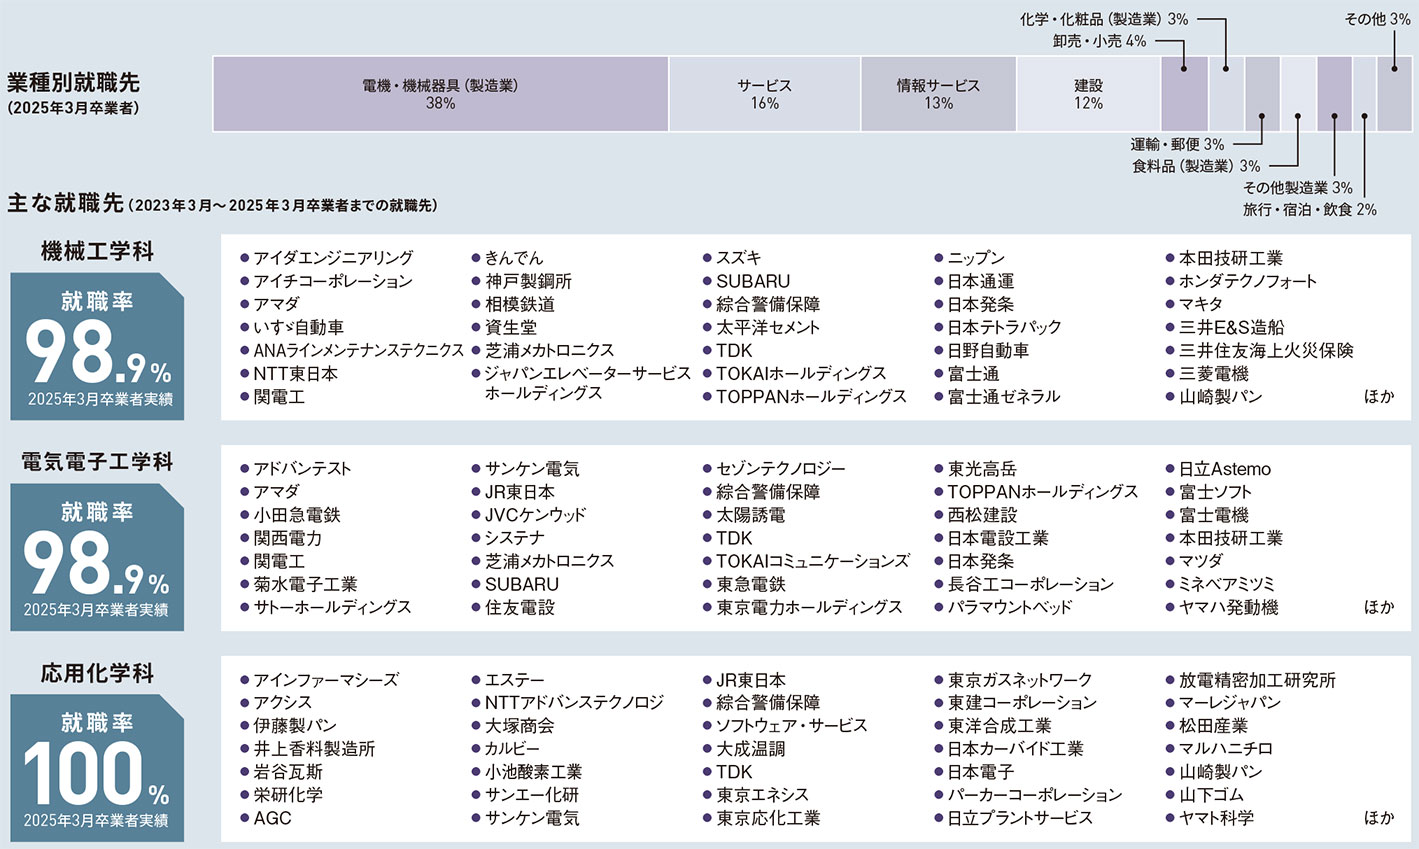The height and width of the screenshot is (849, 1419).
Task: Select the 機械工学科 department heading
Action: (97, 251)
